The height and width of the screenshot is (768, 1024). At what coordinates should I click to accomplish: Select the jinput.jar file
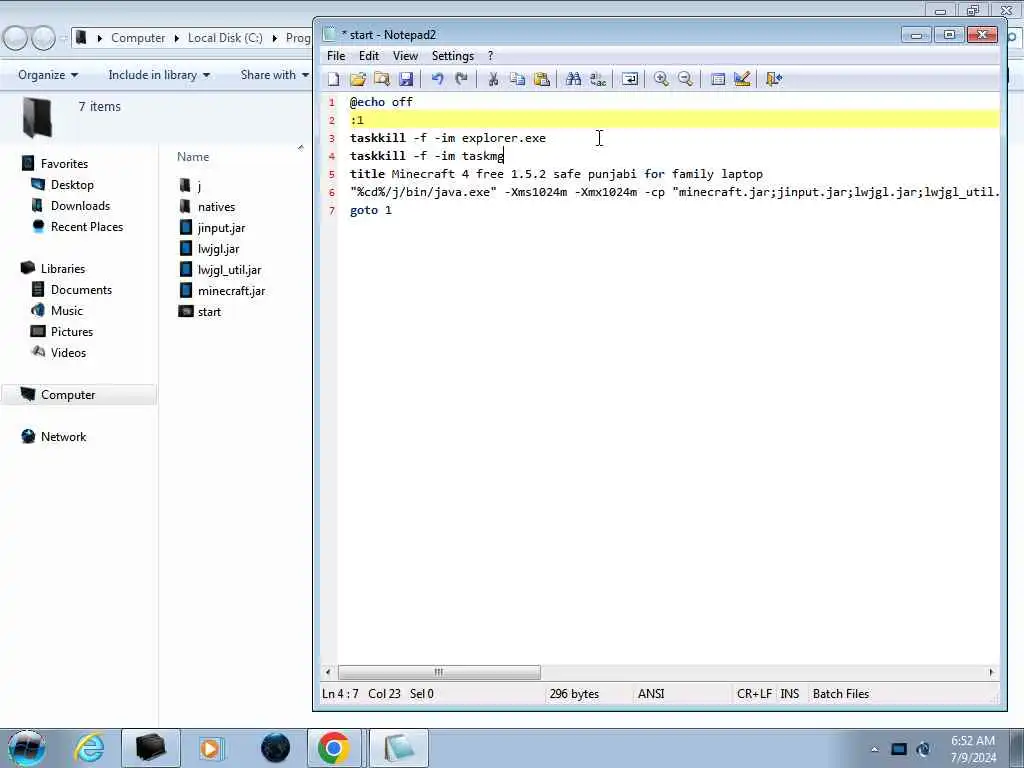tap(212, 228)
